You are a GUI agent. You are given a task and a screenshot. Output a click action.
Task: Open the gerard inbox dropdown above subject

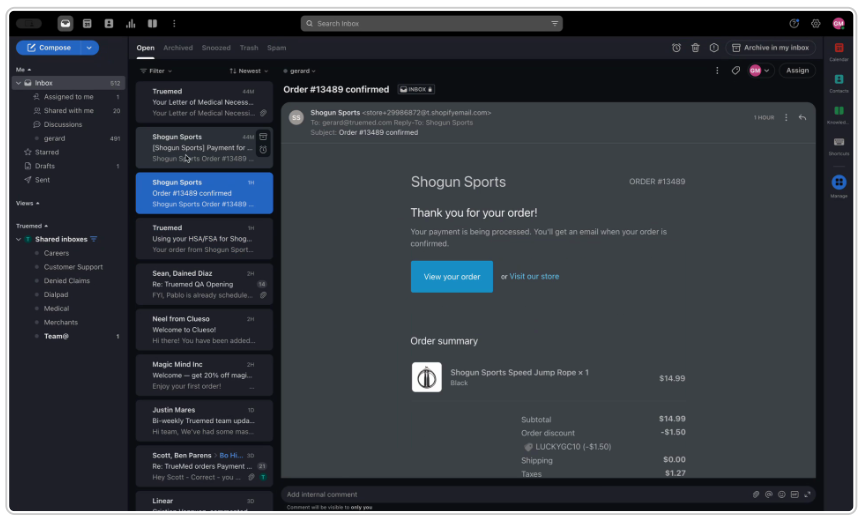point(299,71)
